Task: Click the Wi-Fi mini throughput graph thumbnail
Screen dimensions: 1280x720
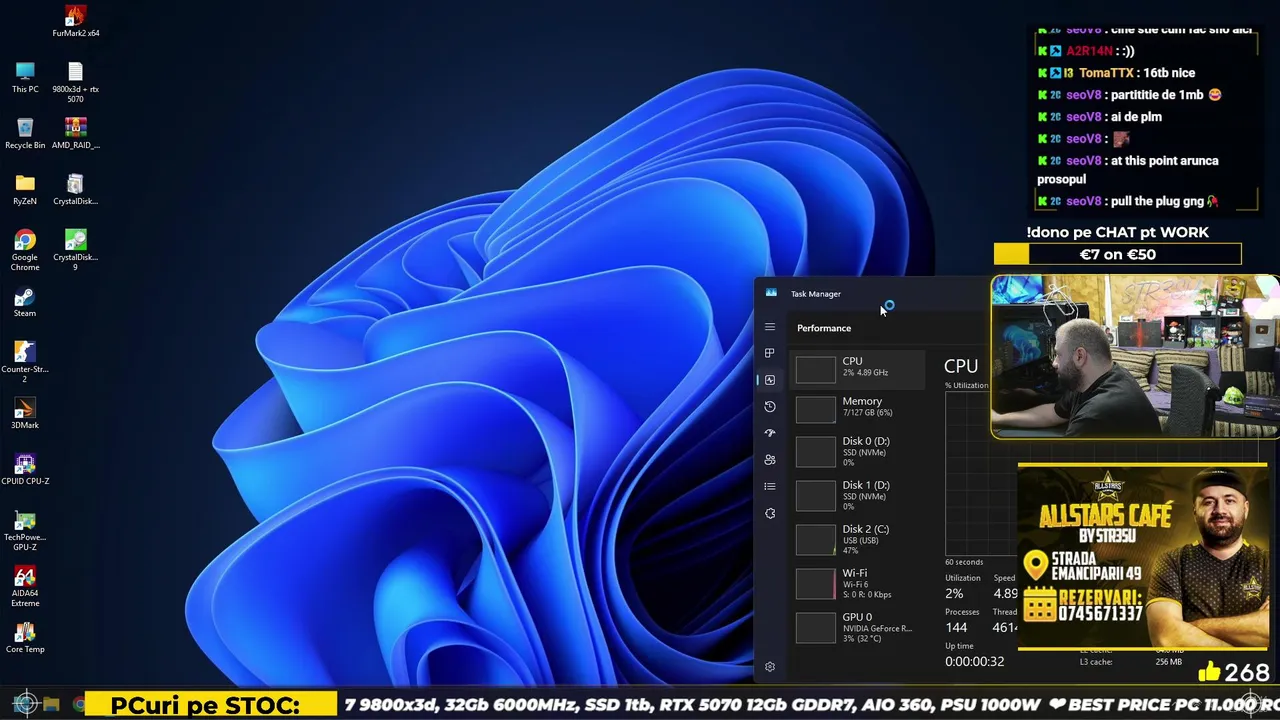Action: (816, 585)
